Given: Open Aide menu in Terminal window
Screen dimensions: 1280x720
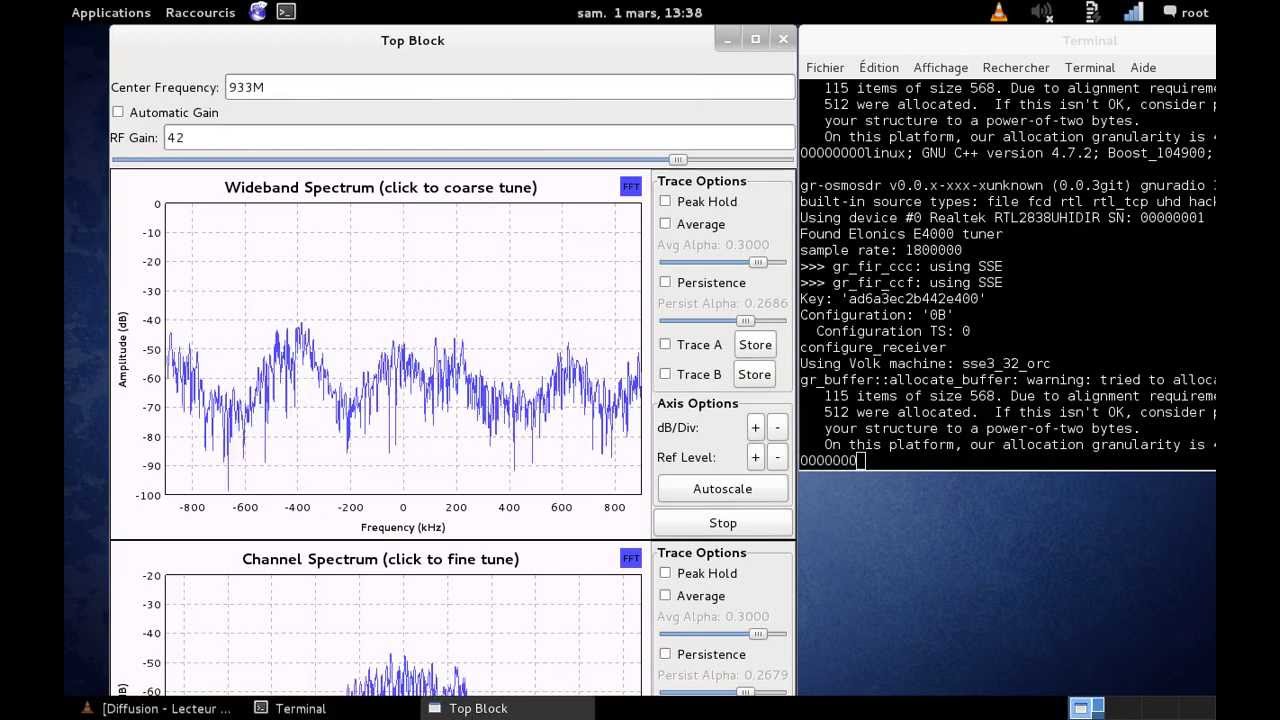Looking at the screenshot, I should coord(1143,67).
